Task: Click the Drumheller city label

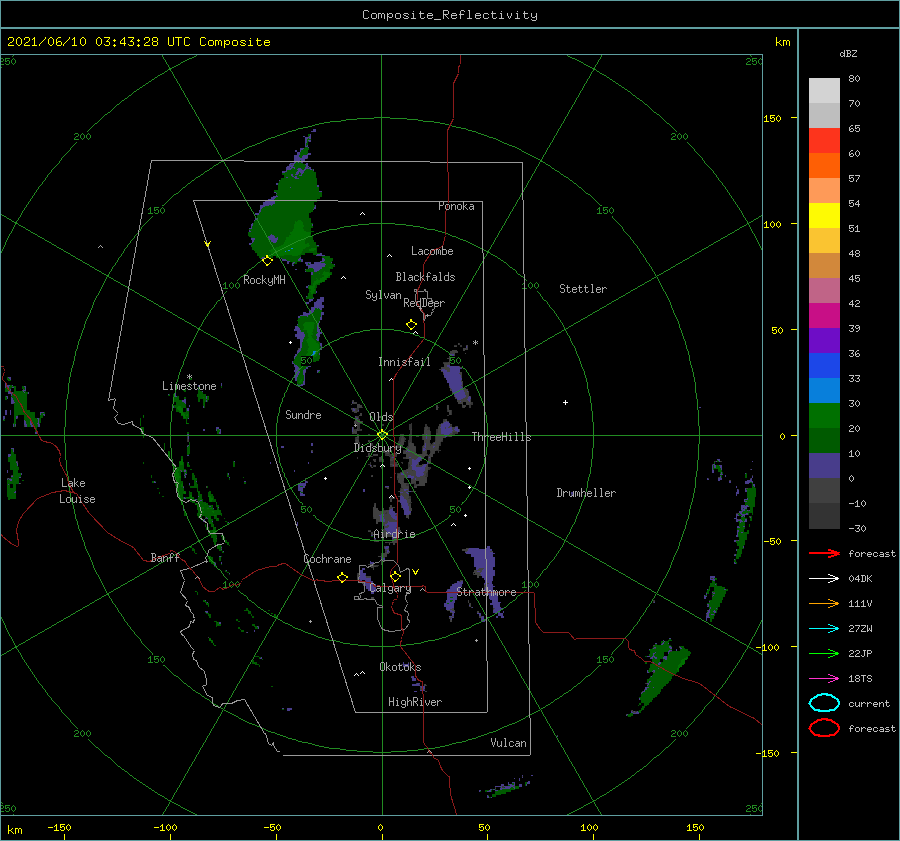Action: click(x=585, y=493)
